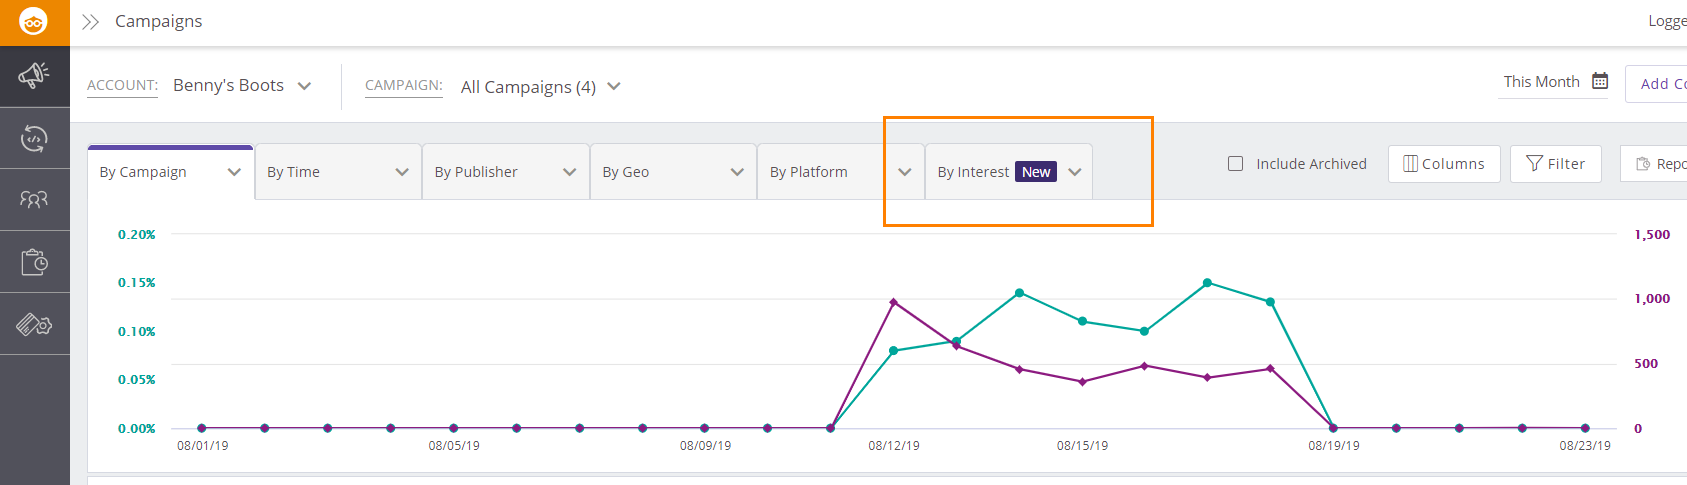Switch to the By Time tab
The width and height of the screenshot is (1687, 485).
pyautogui.click(x=336, y=172)
